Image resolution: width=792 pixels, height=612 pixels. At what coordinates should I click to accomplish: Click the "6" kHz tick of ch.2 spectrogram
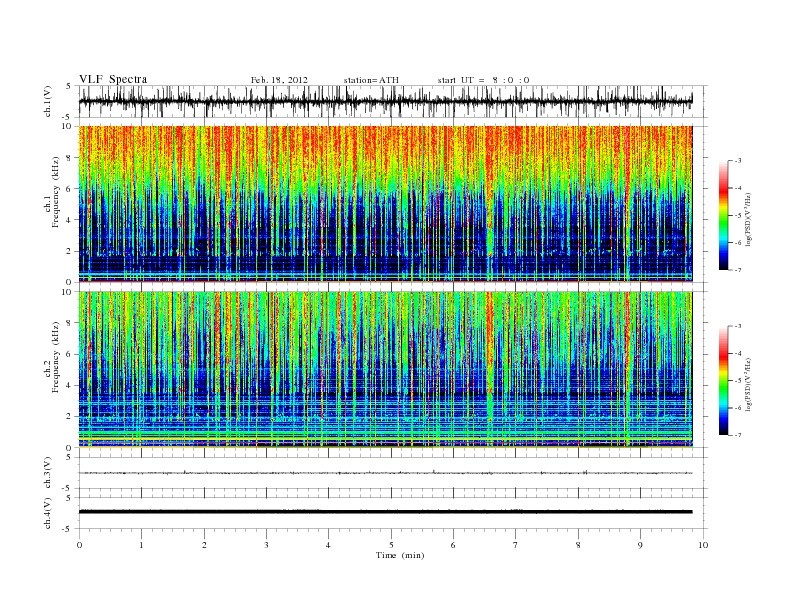click(x=69, y=354)
